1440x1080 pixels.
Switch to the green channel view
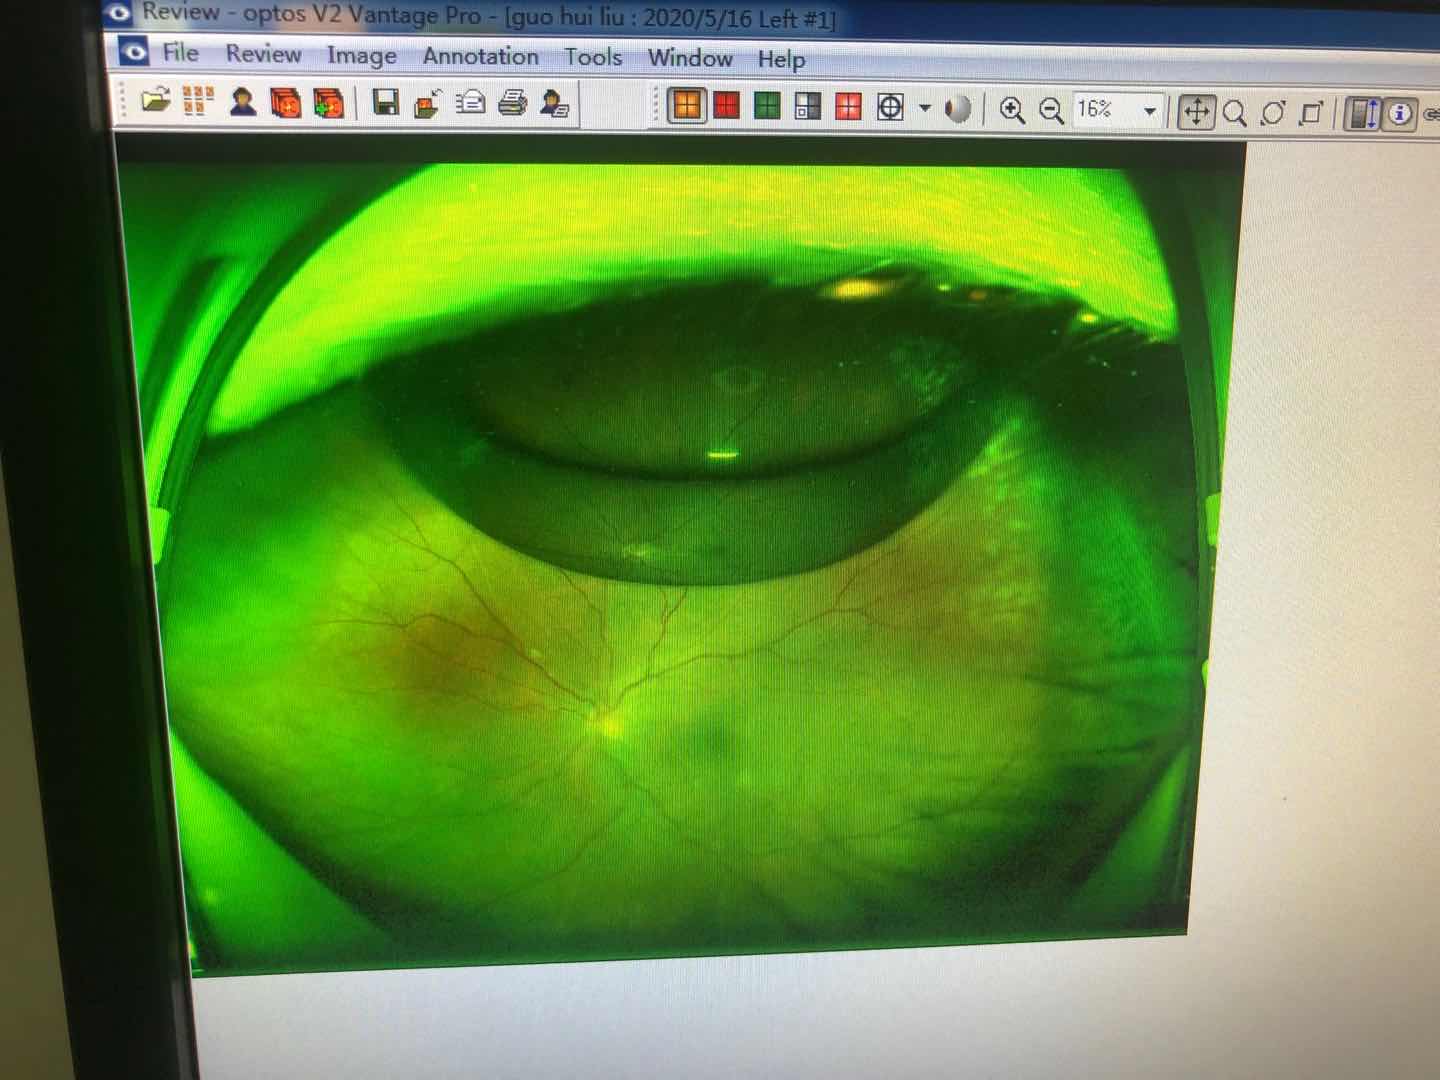(767, 106)
